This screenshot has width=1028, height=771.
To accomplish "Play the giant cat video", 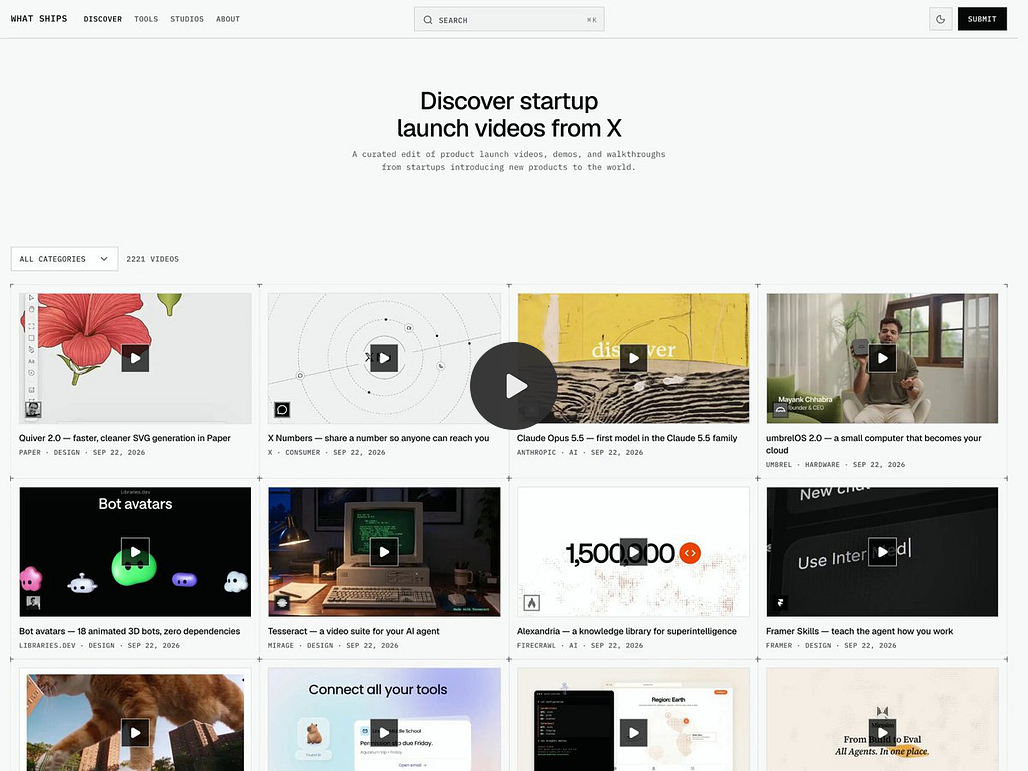I will [135, 732].
